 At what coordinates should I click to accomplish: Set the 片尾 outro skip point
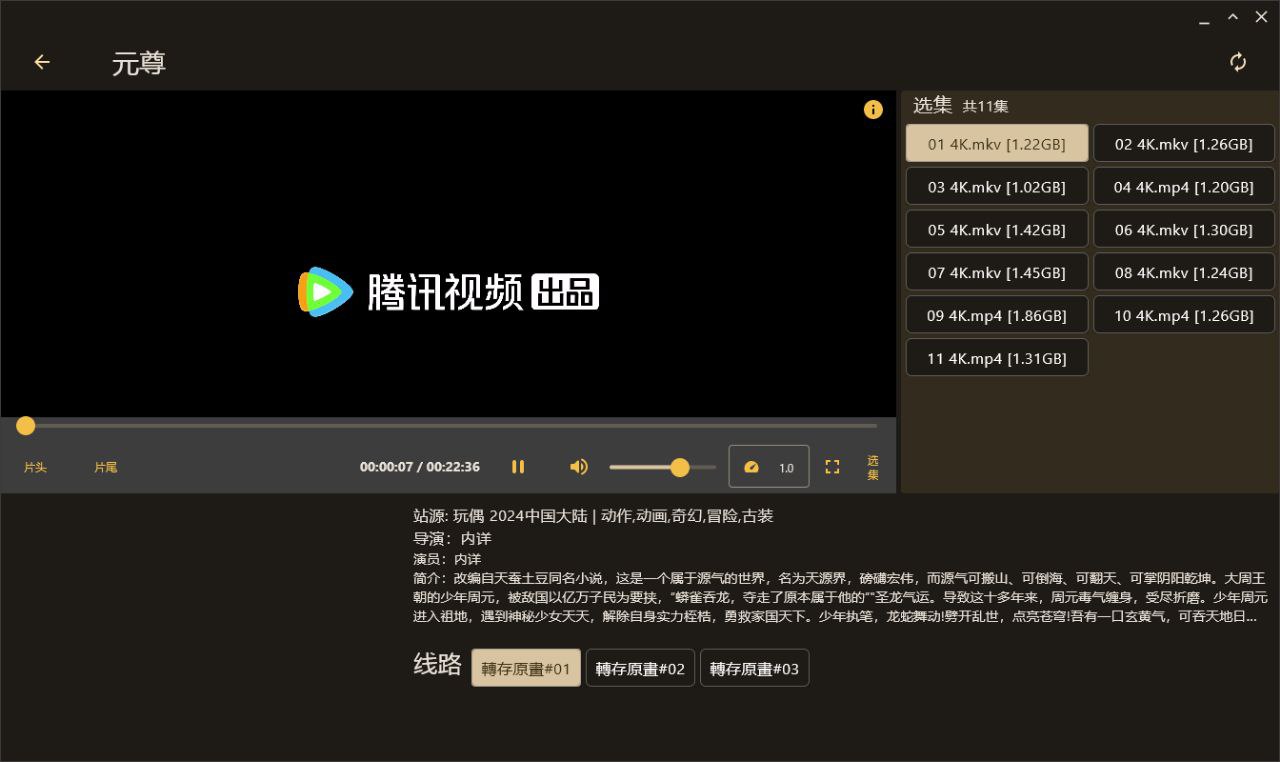click(x=105, y=467)
